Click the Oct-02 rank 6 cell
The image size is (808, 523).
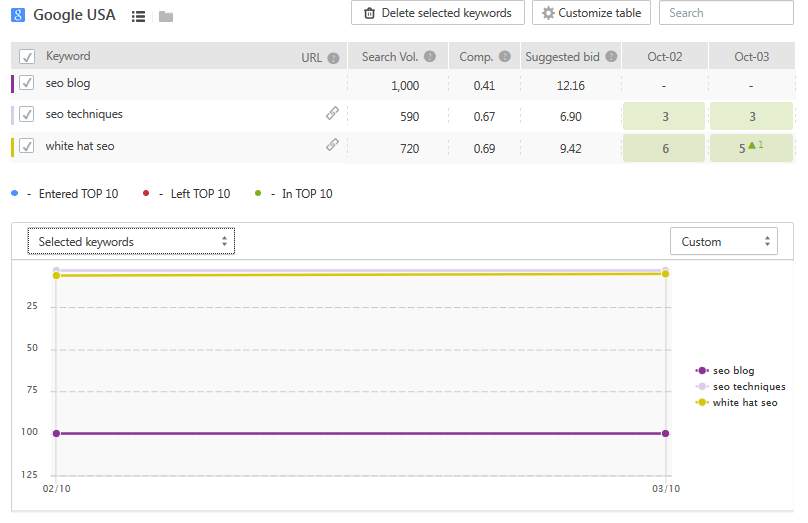pyautogui.click(x=664, y=148)
